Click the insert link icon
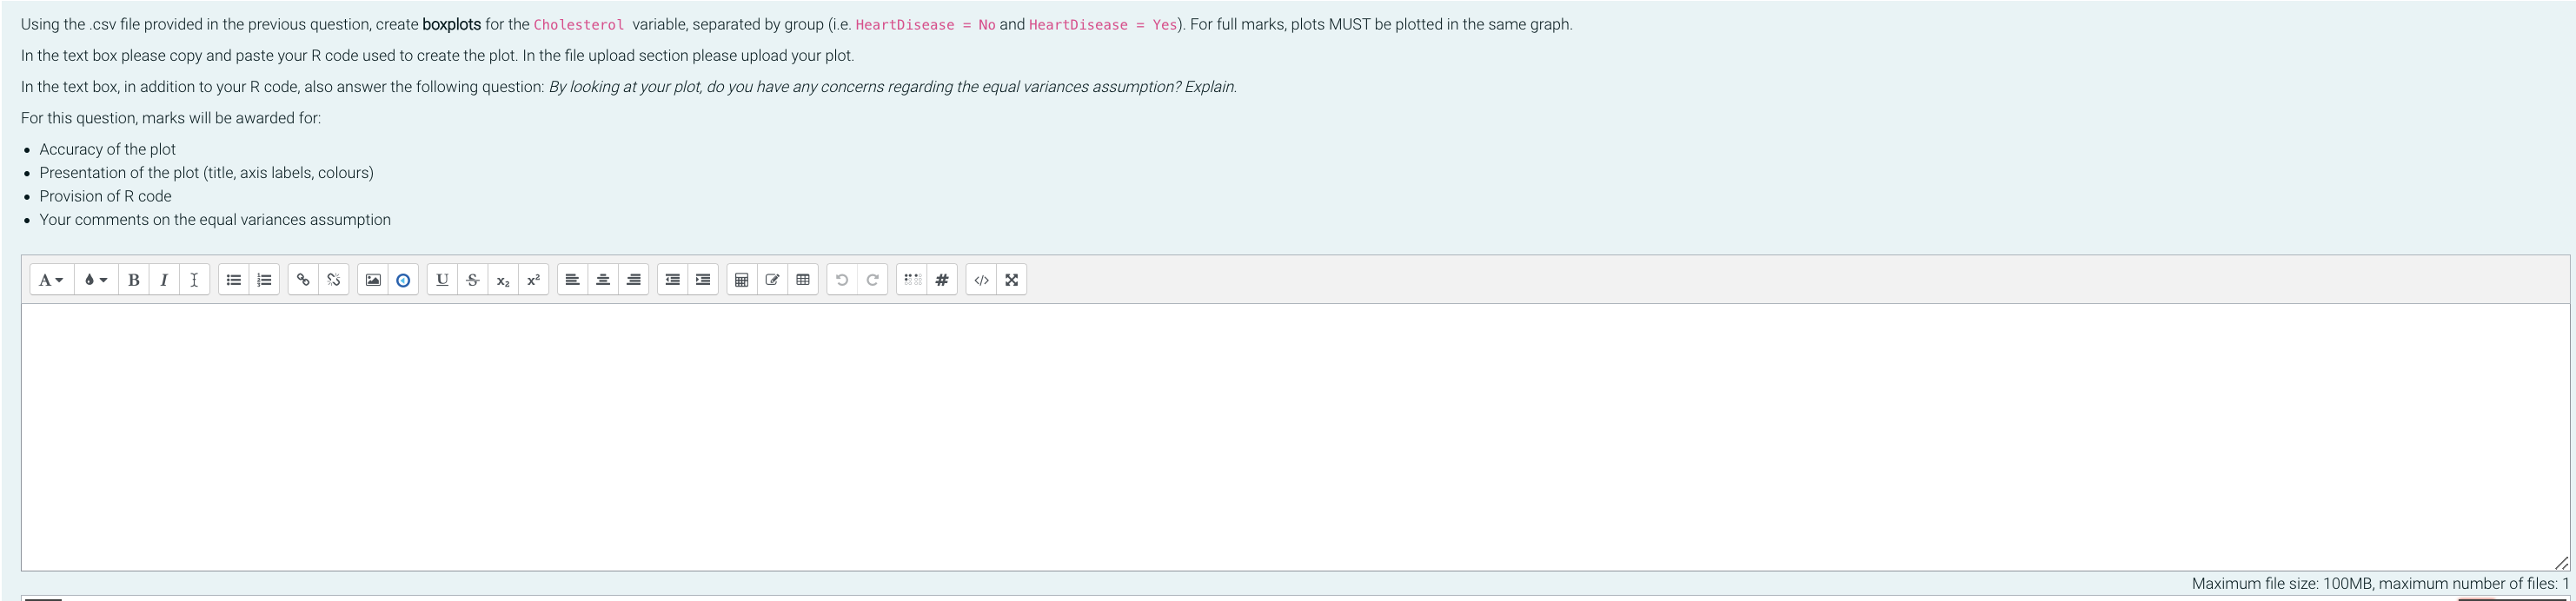The image size is (2576, 601). (x=303, y=280)
